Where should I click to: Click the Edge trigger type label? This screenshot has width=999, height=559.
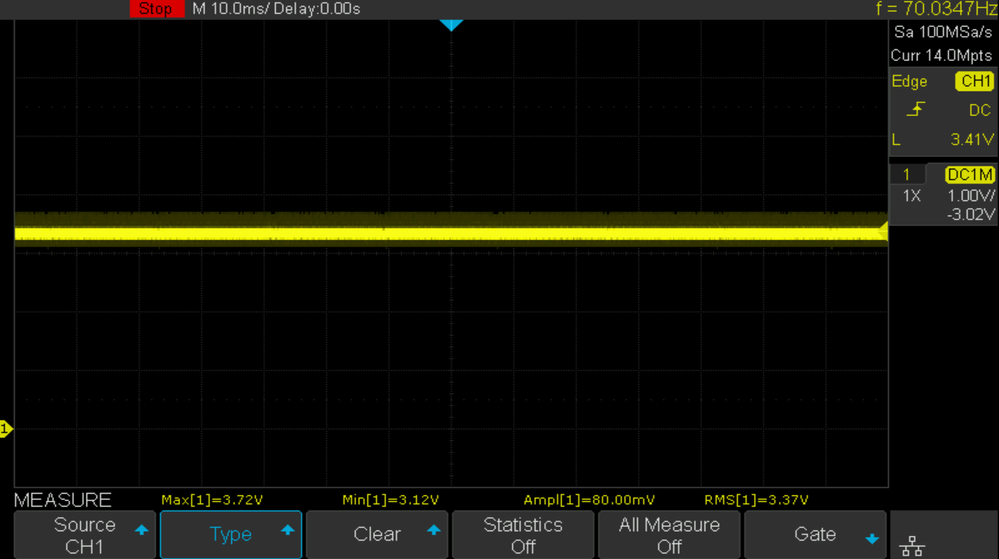pyautogui.click(x=909, y=82)
